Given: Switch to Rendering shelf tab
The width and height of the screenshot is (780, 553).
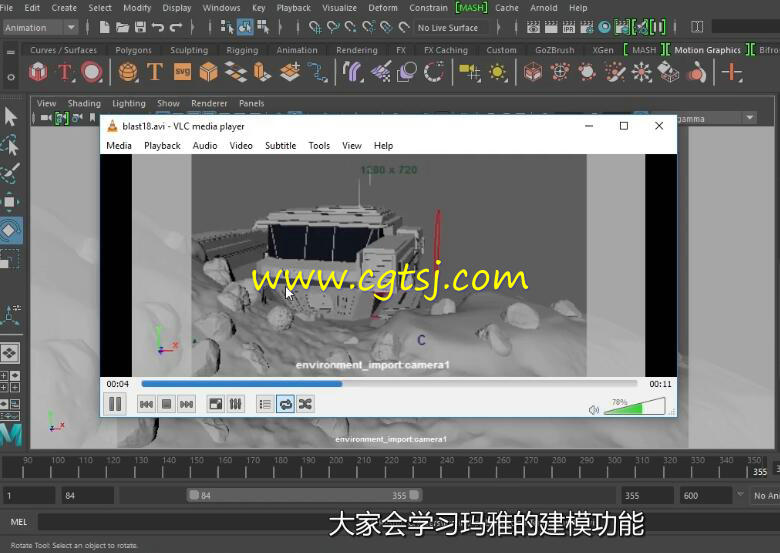Looking at the screenshot, I should pos(357,50).
